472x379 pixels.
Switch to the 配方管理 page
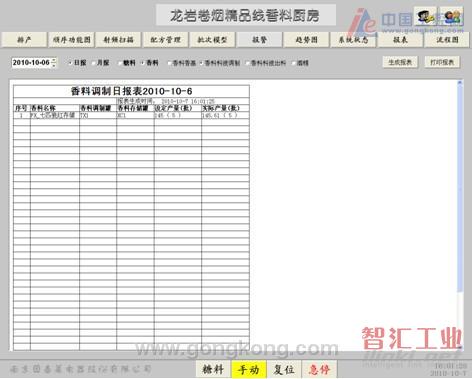coord(165,40)
